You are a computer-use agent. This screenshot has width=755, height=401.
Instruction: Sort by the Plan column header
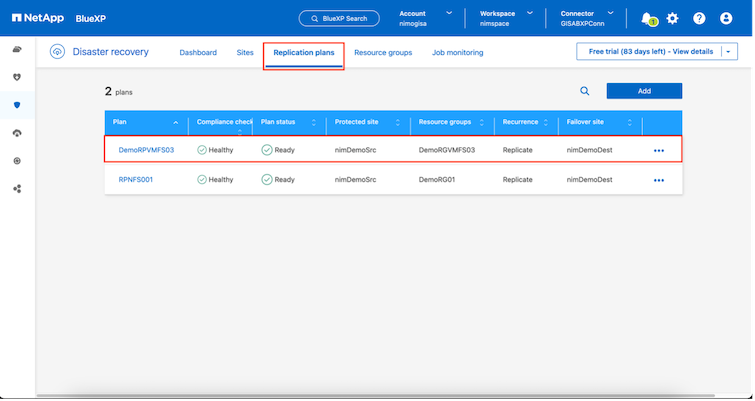(x=121, y=122)
